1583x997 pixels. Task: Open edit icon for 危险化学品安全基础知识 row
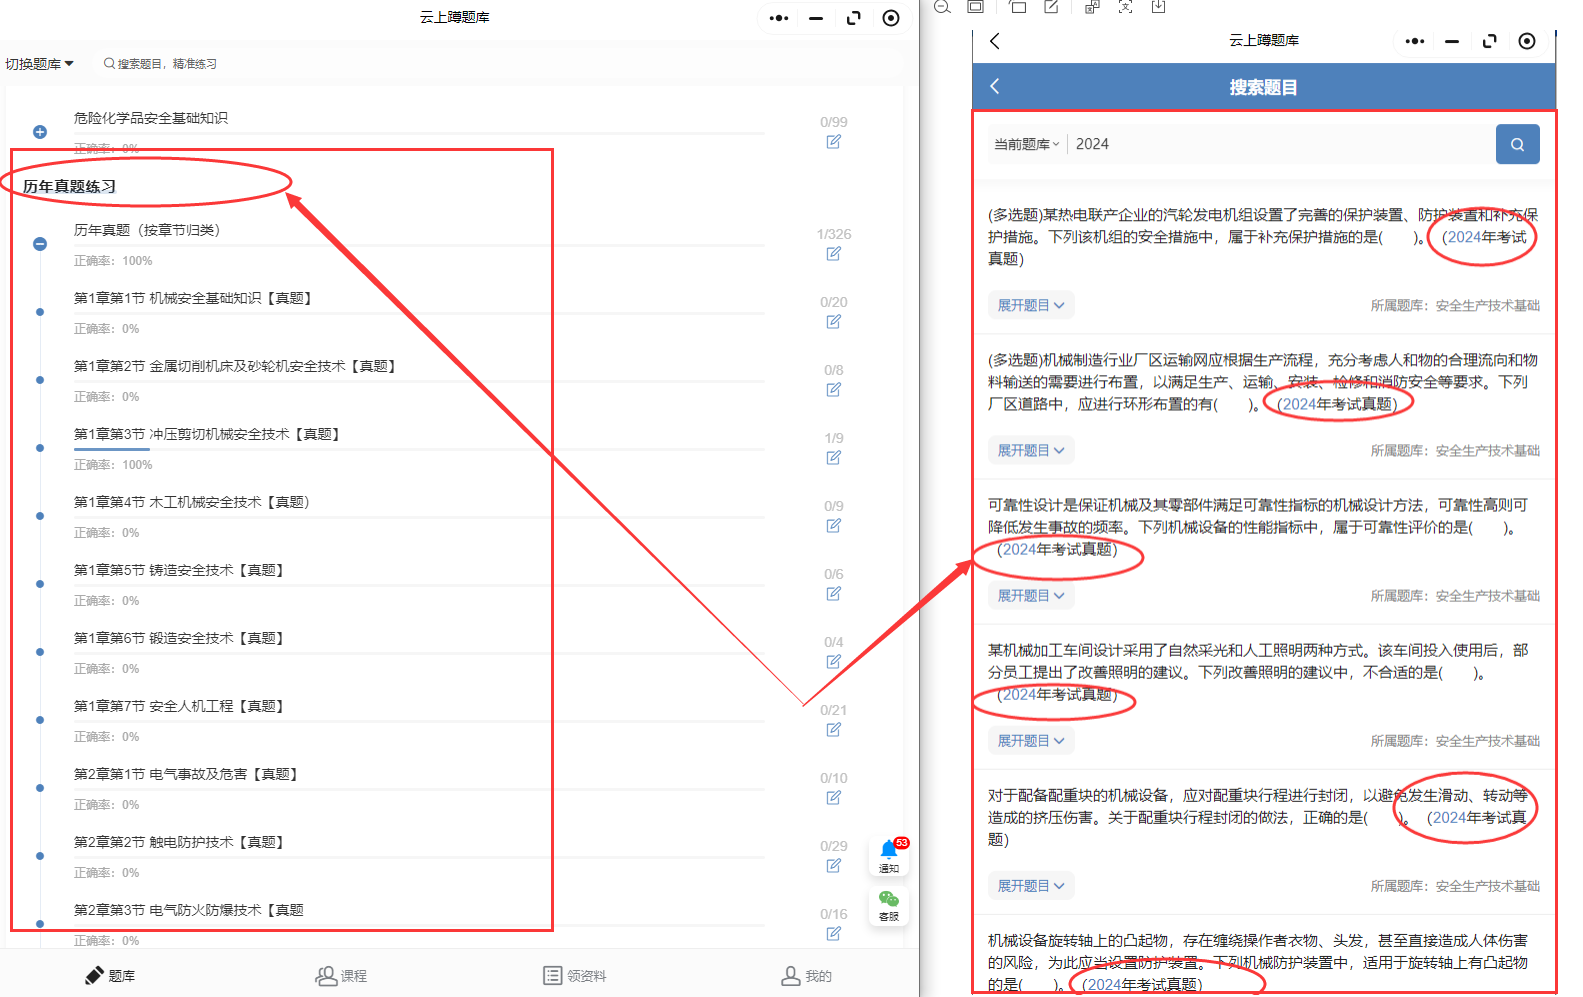(x=833, y=142)
